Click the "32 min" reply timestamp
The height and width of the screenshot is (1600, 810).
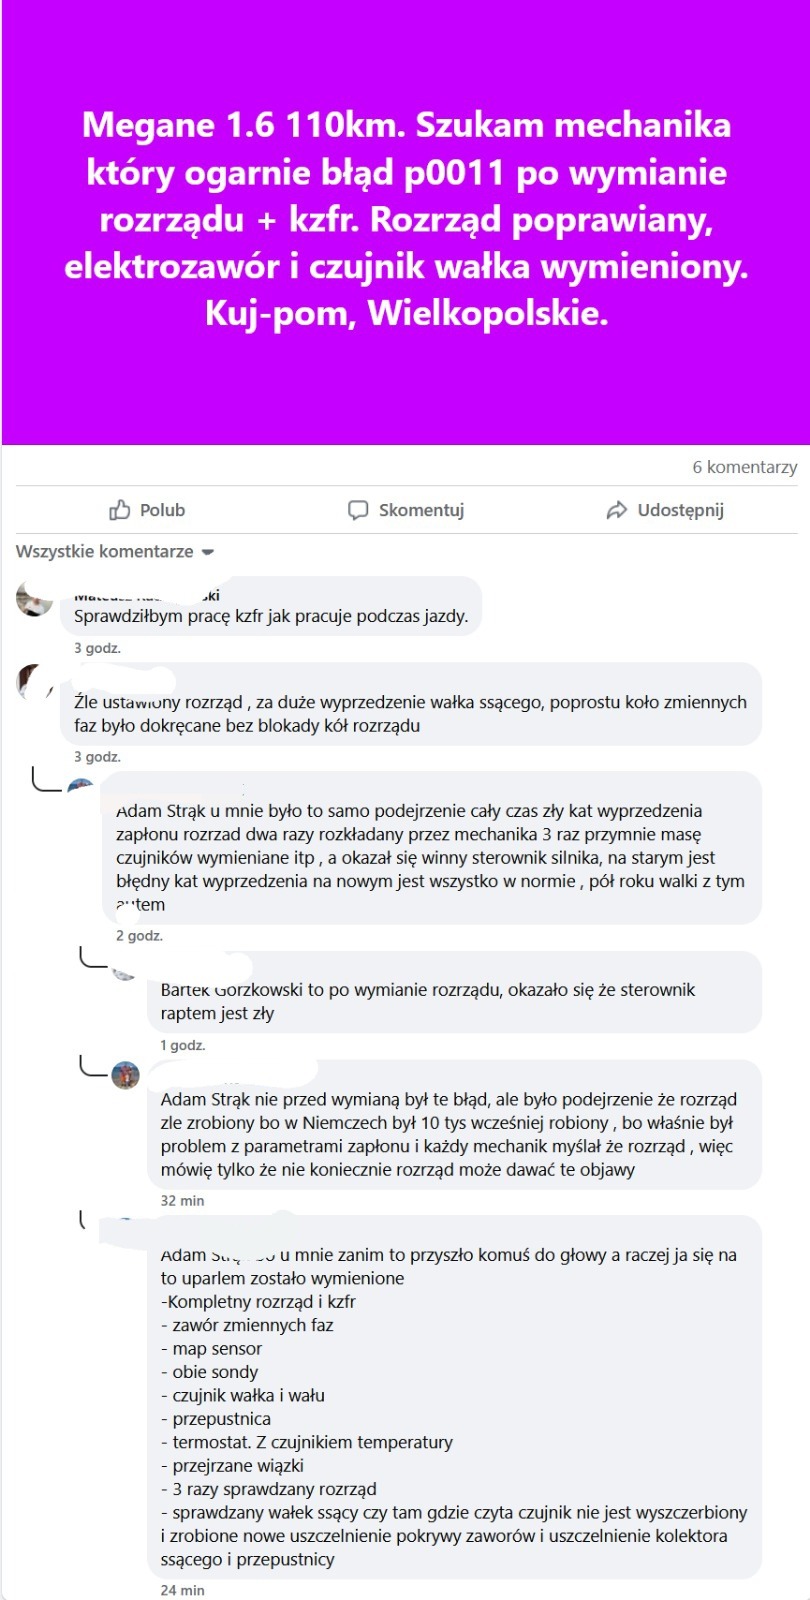182,1200
